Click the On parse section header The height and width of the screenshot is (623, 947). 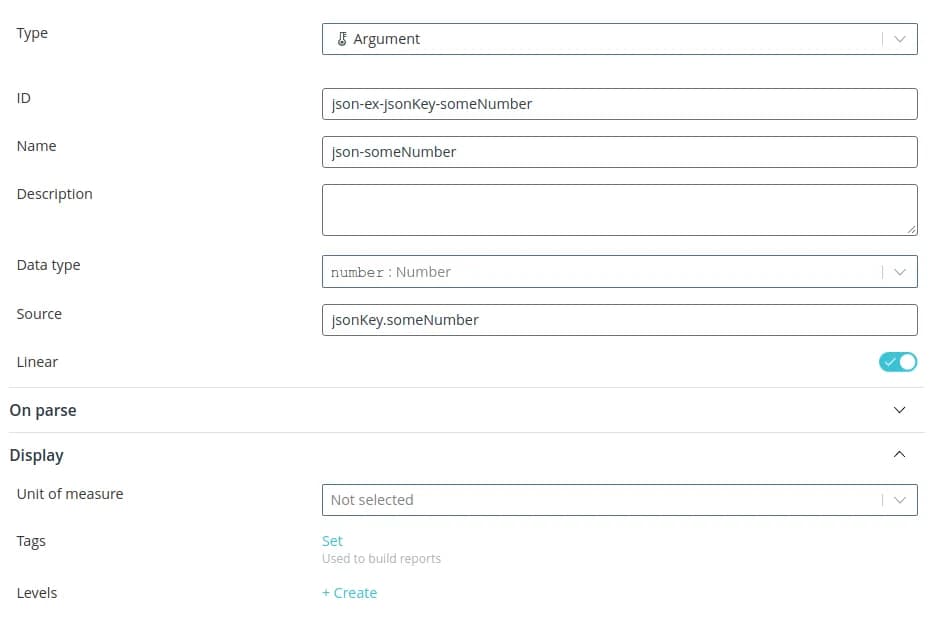coord(43,410)
